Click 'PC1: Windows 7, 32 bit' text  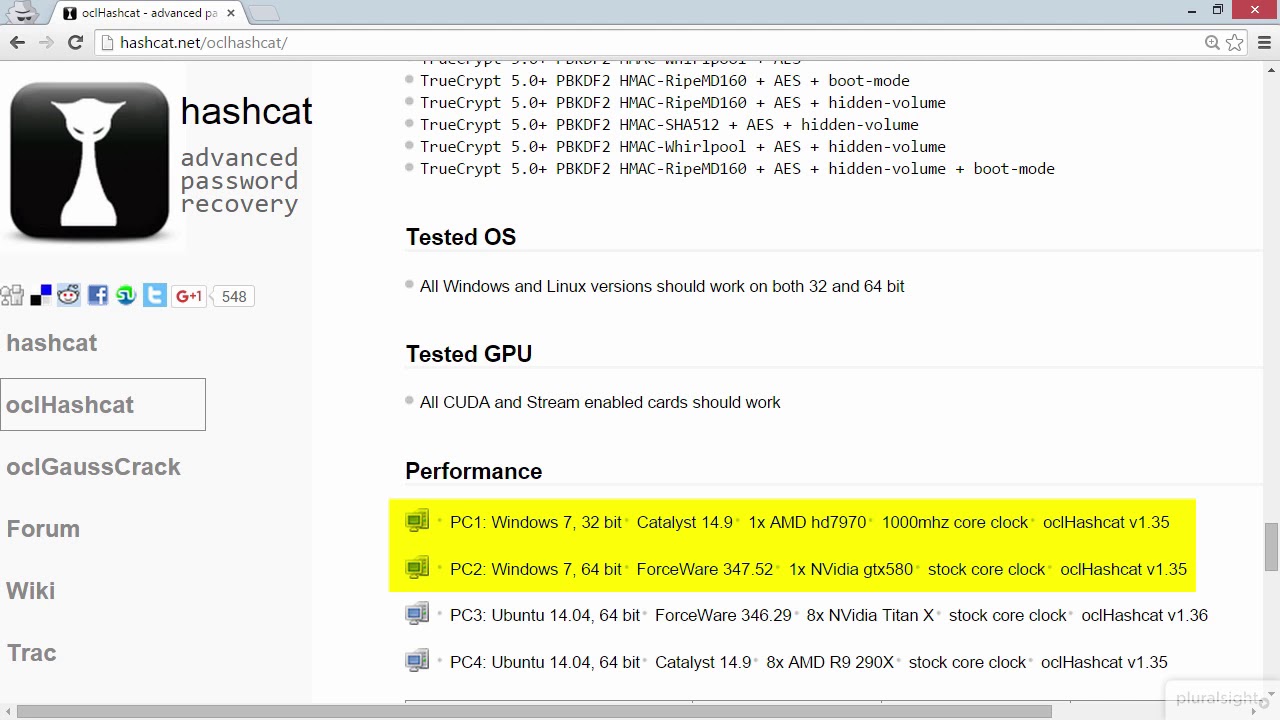[536, 522]
